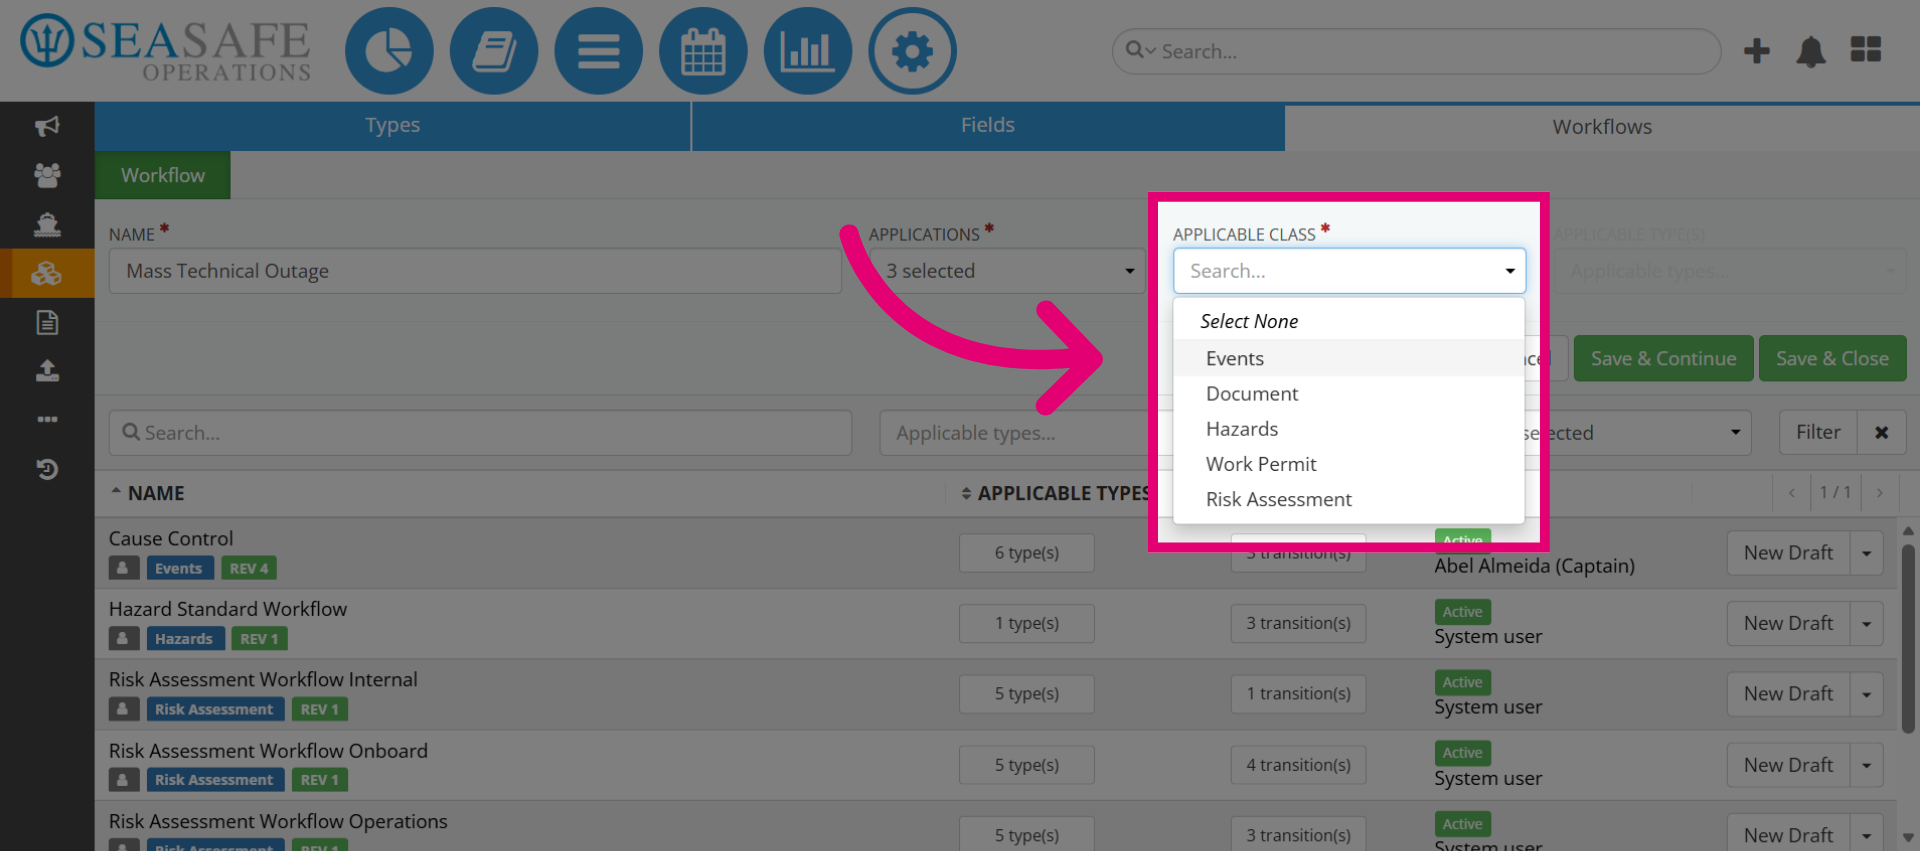Click Save & Close
Image resolution: width=1920 pixels, height=851 pixels.
coord(1832,358)
